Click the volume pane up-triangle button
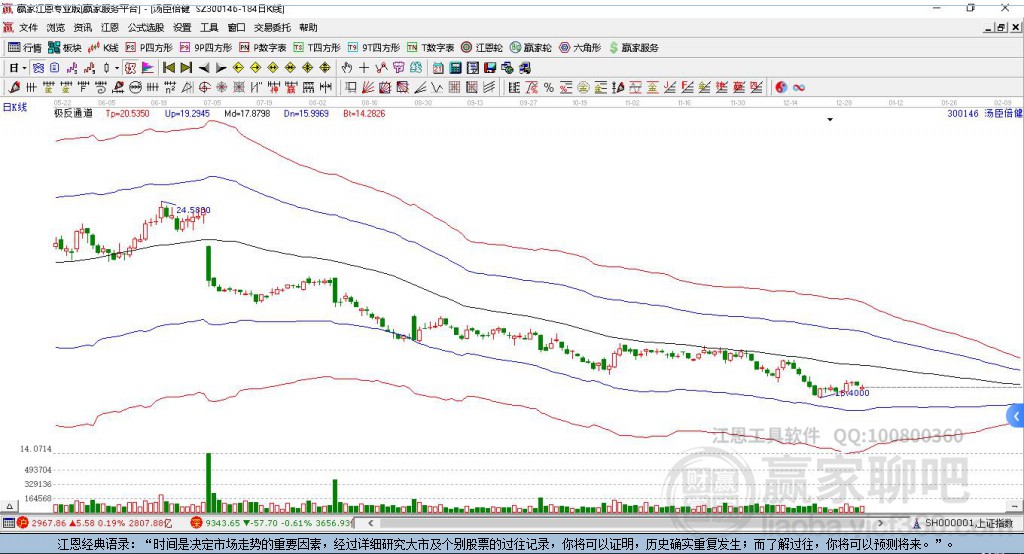This screenshot has height=554, width=1024. pos(9,506)
